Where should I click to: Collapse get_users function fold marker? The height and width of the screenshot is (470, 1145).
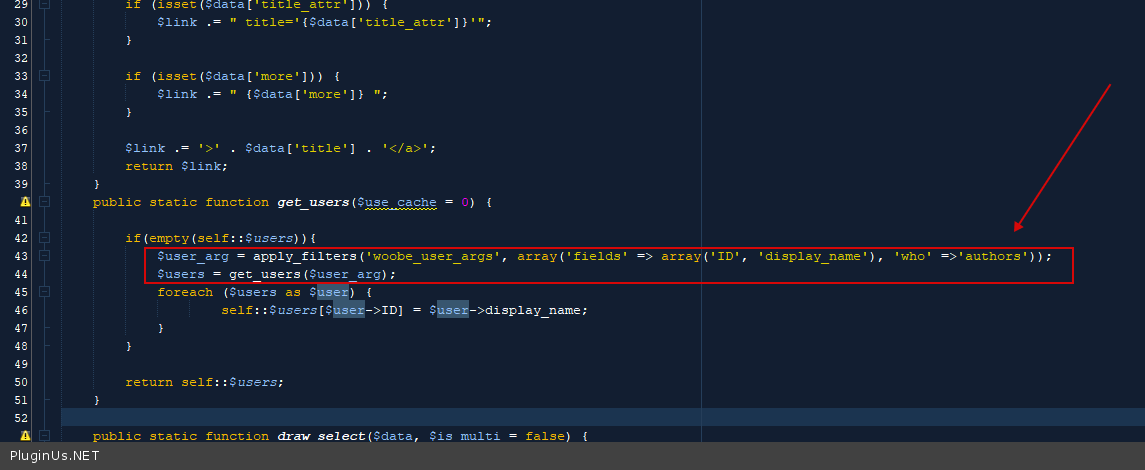click(43, 202)
